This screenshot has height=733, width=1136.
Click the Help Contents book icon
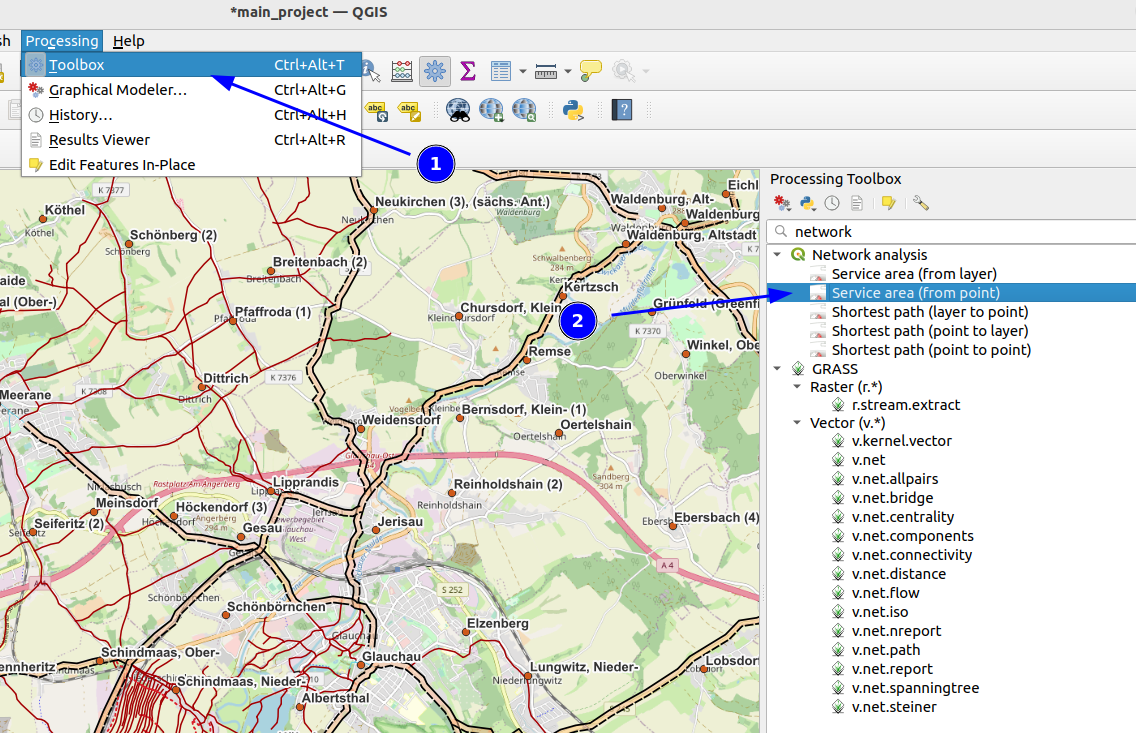click(x=622, y=110)
